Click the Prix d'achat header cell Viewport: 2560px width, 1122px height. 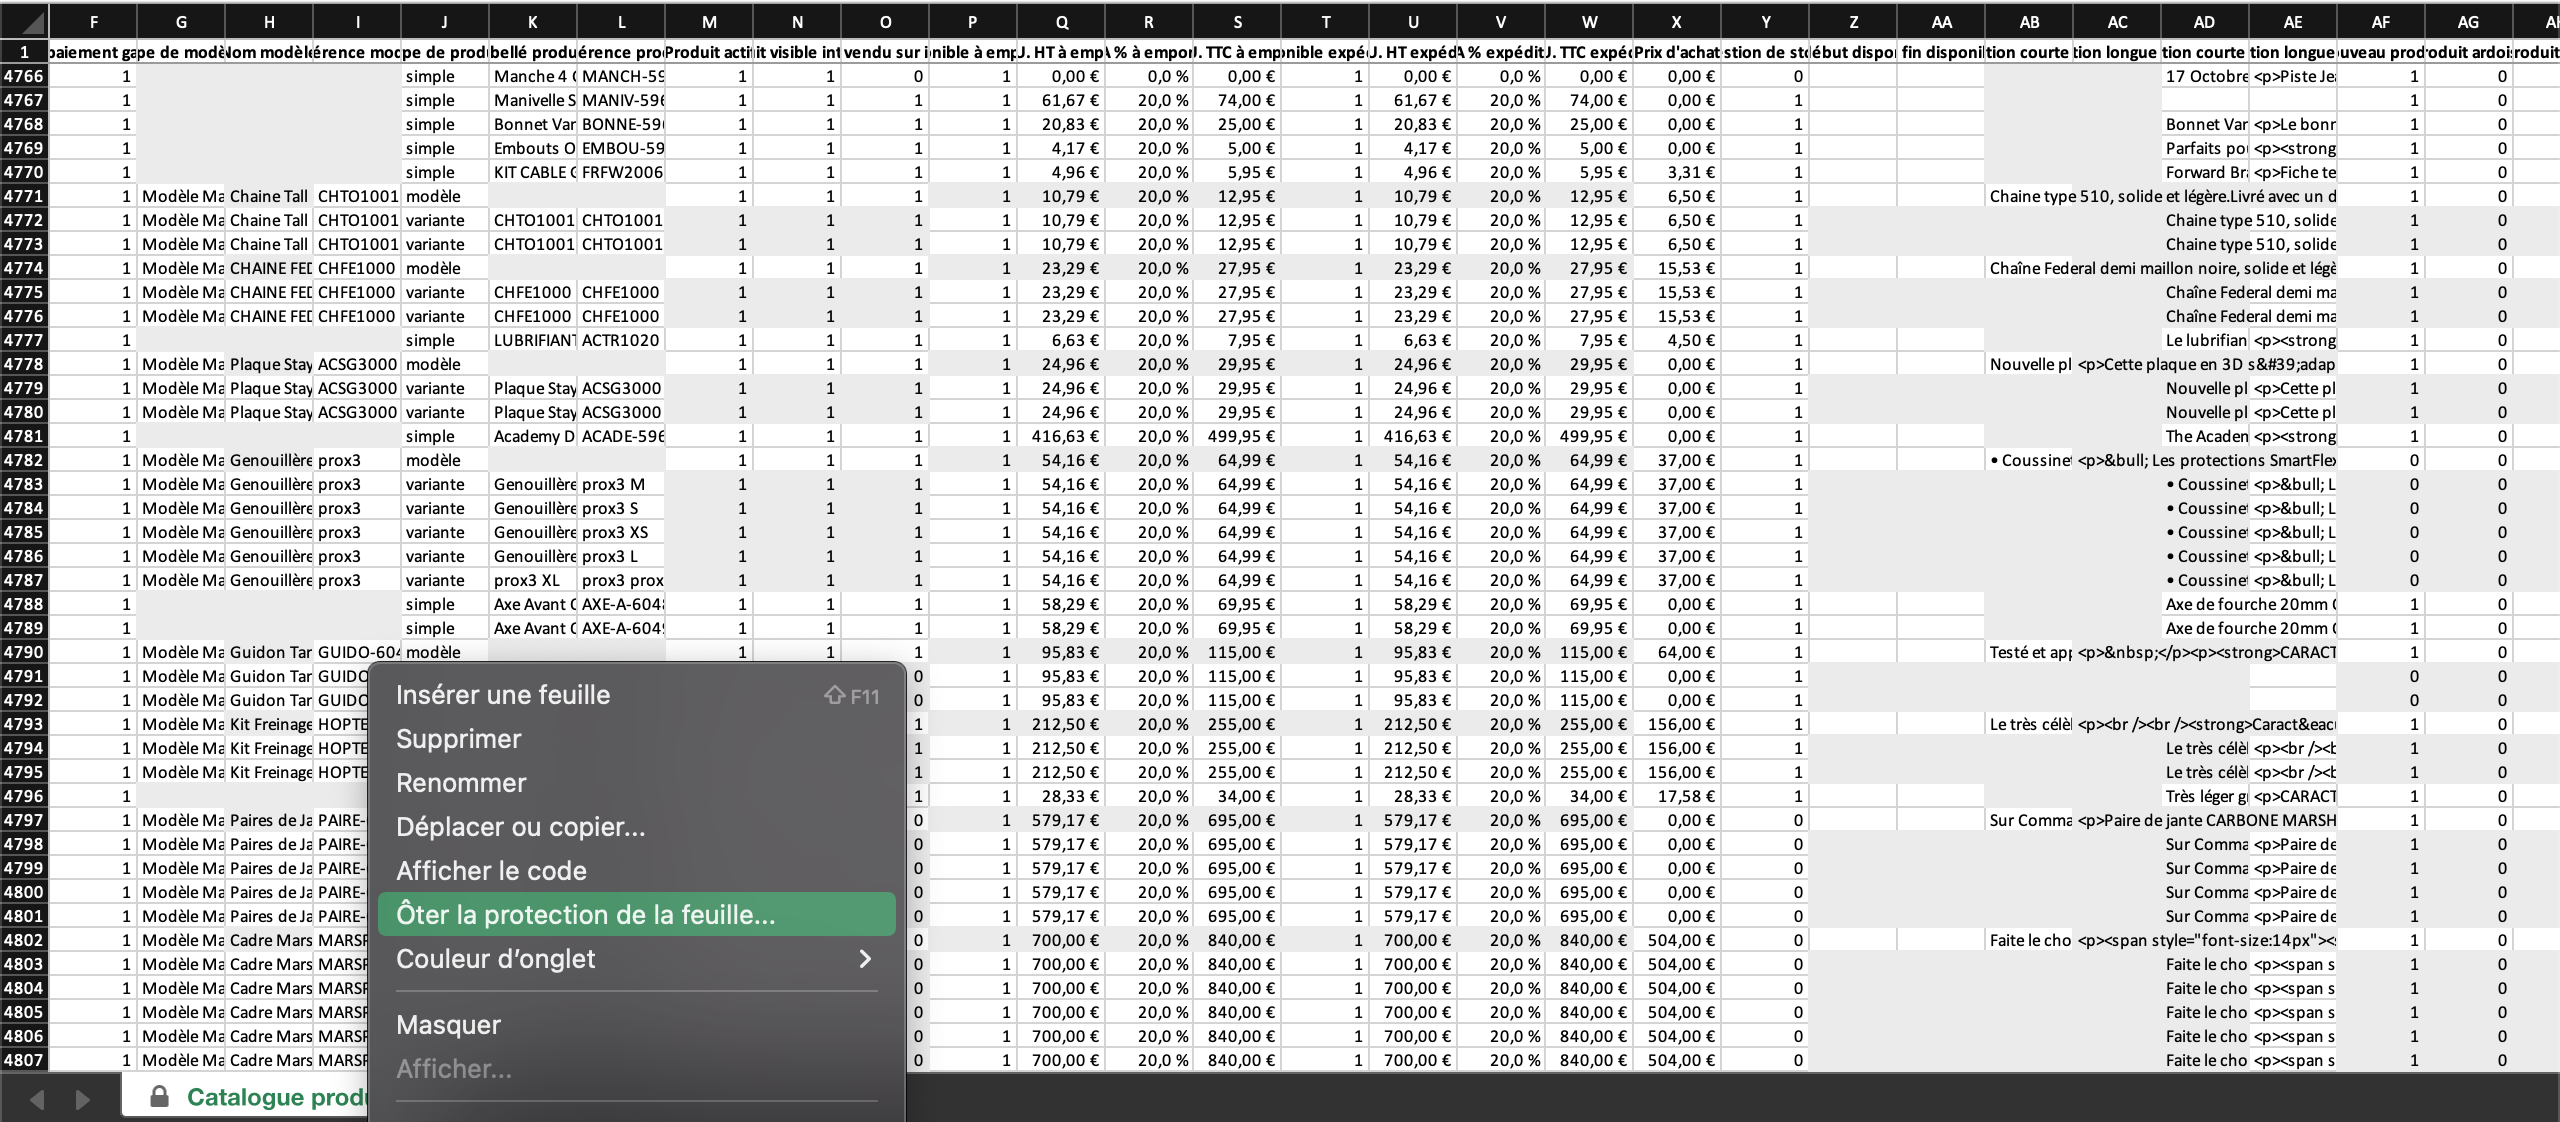click(x=1676, y=52)
